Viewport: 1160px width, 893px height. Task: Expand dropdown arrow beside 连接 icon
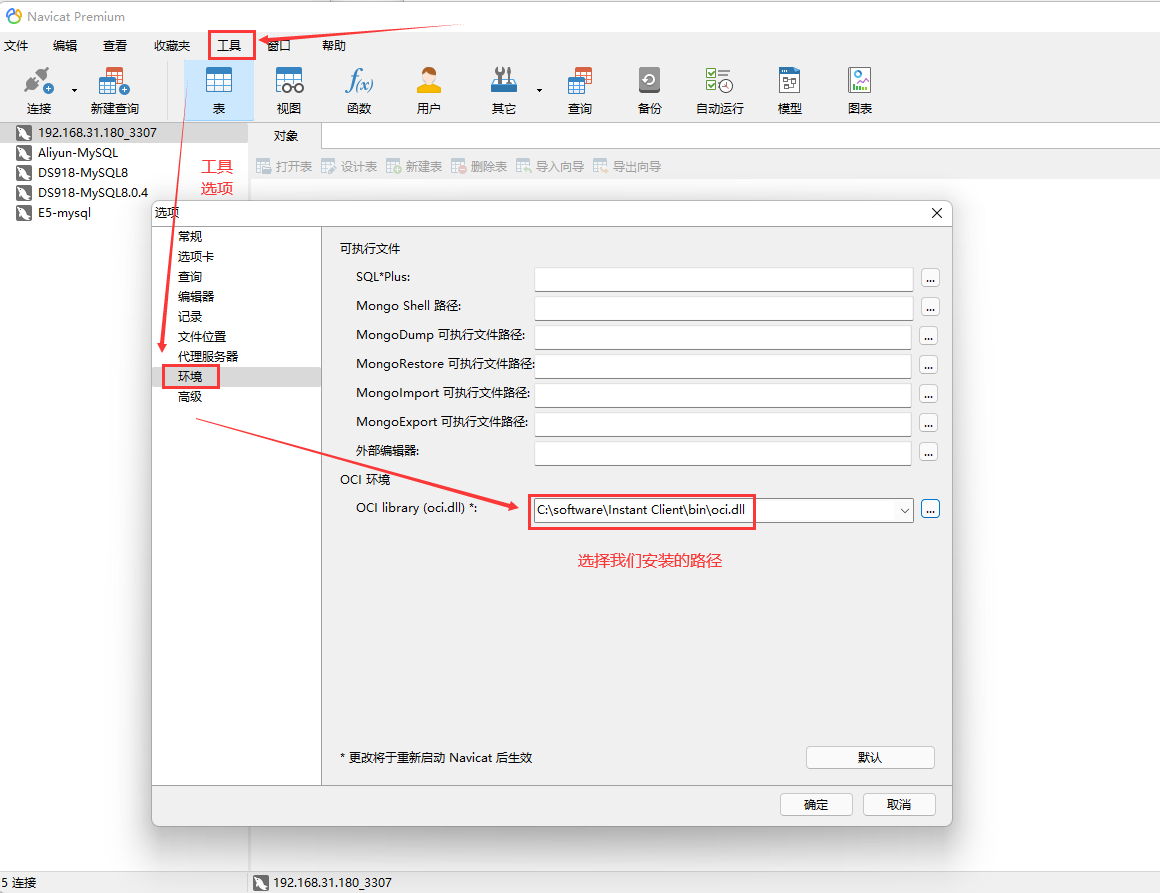click(74, 90)
